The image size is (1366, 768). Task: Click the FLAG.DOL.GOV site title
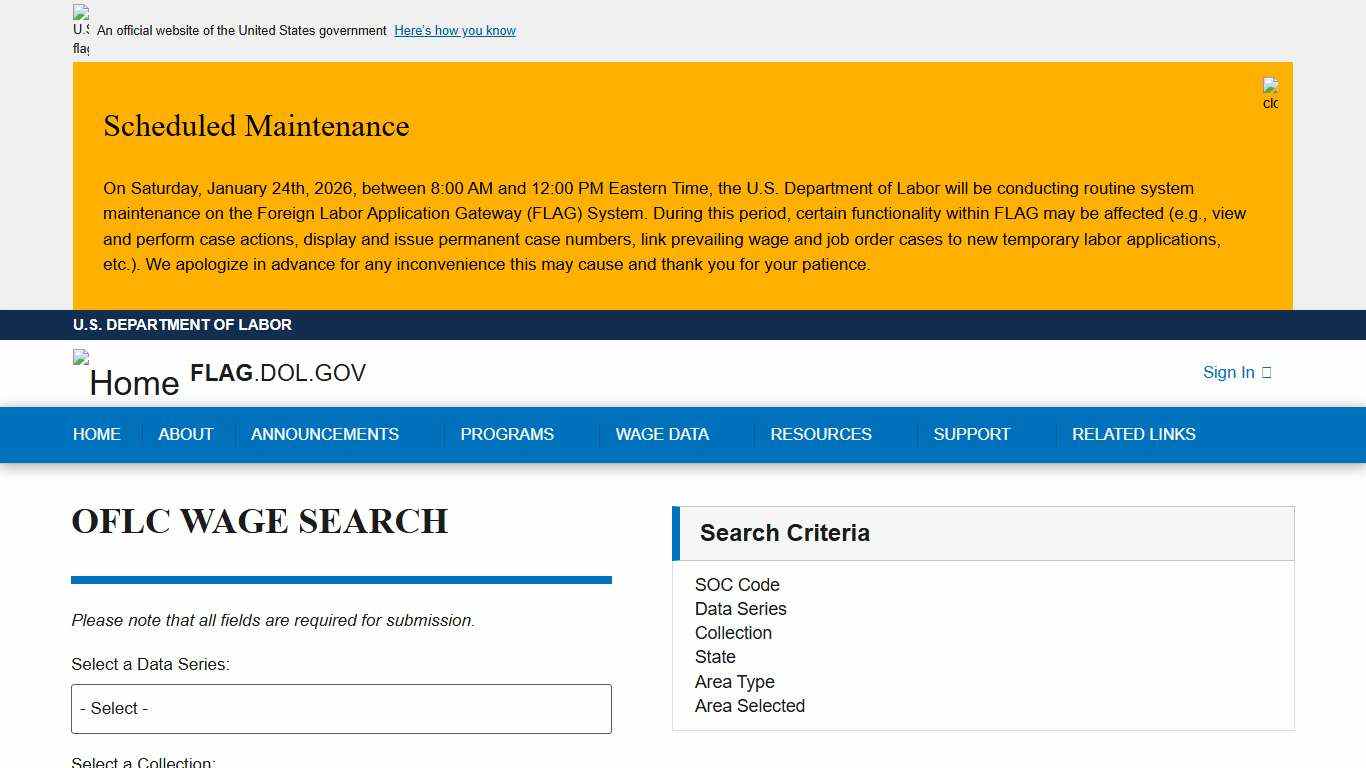pyautogui.click(x=279, y=372)
